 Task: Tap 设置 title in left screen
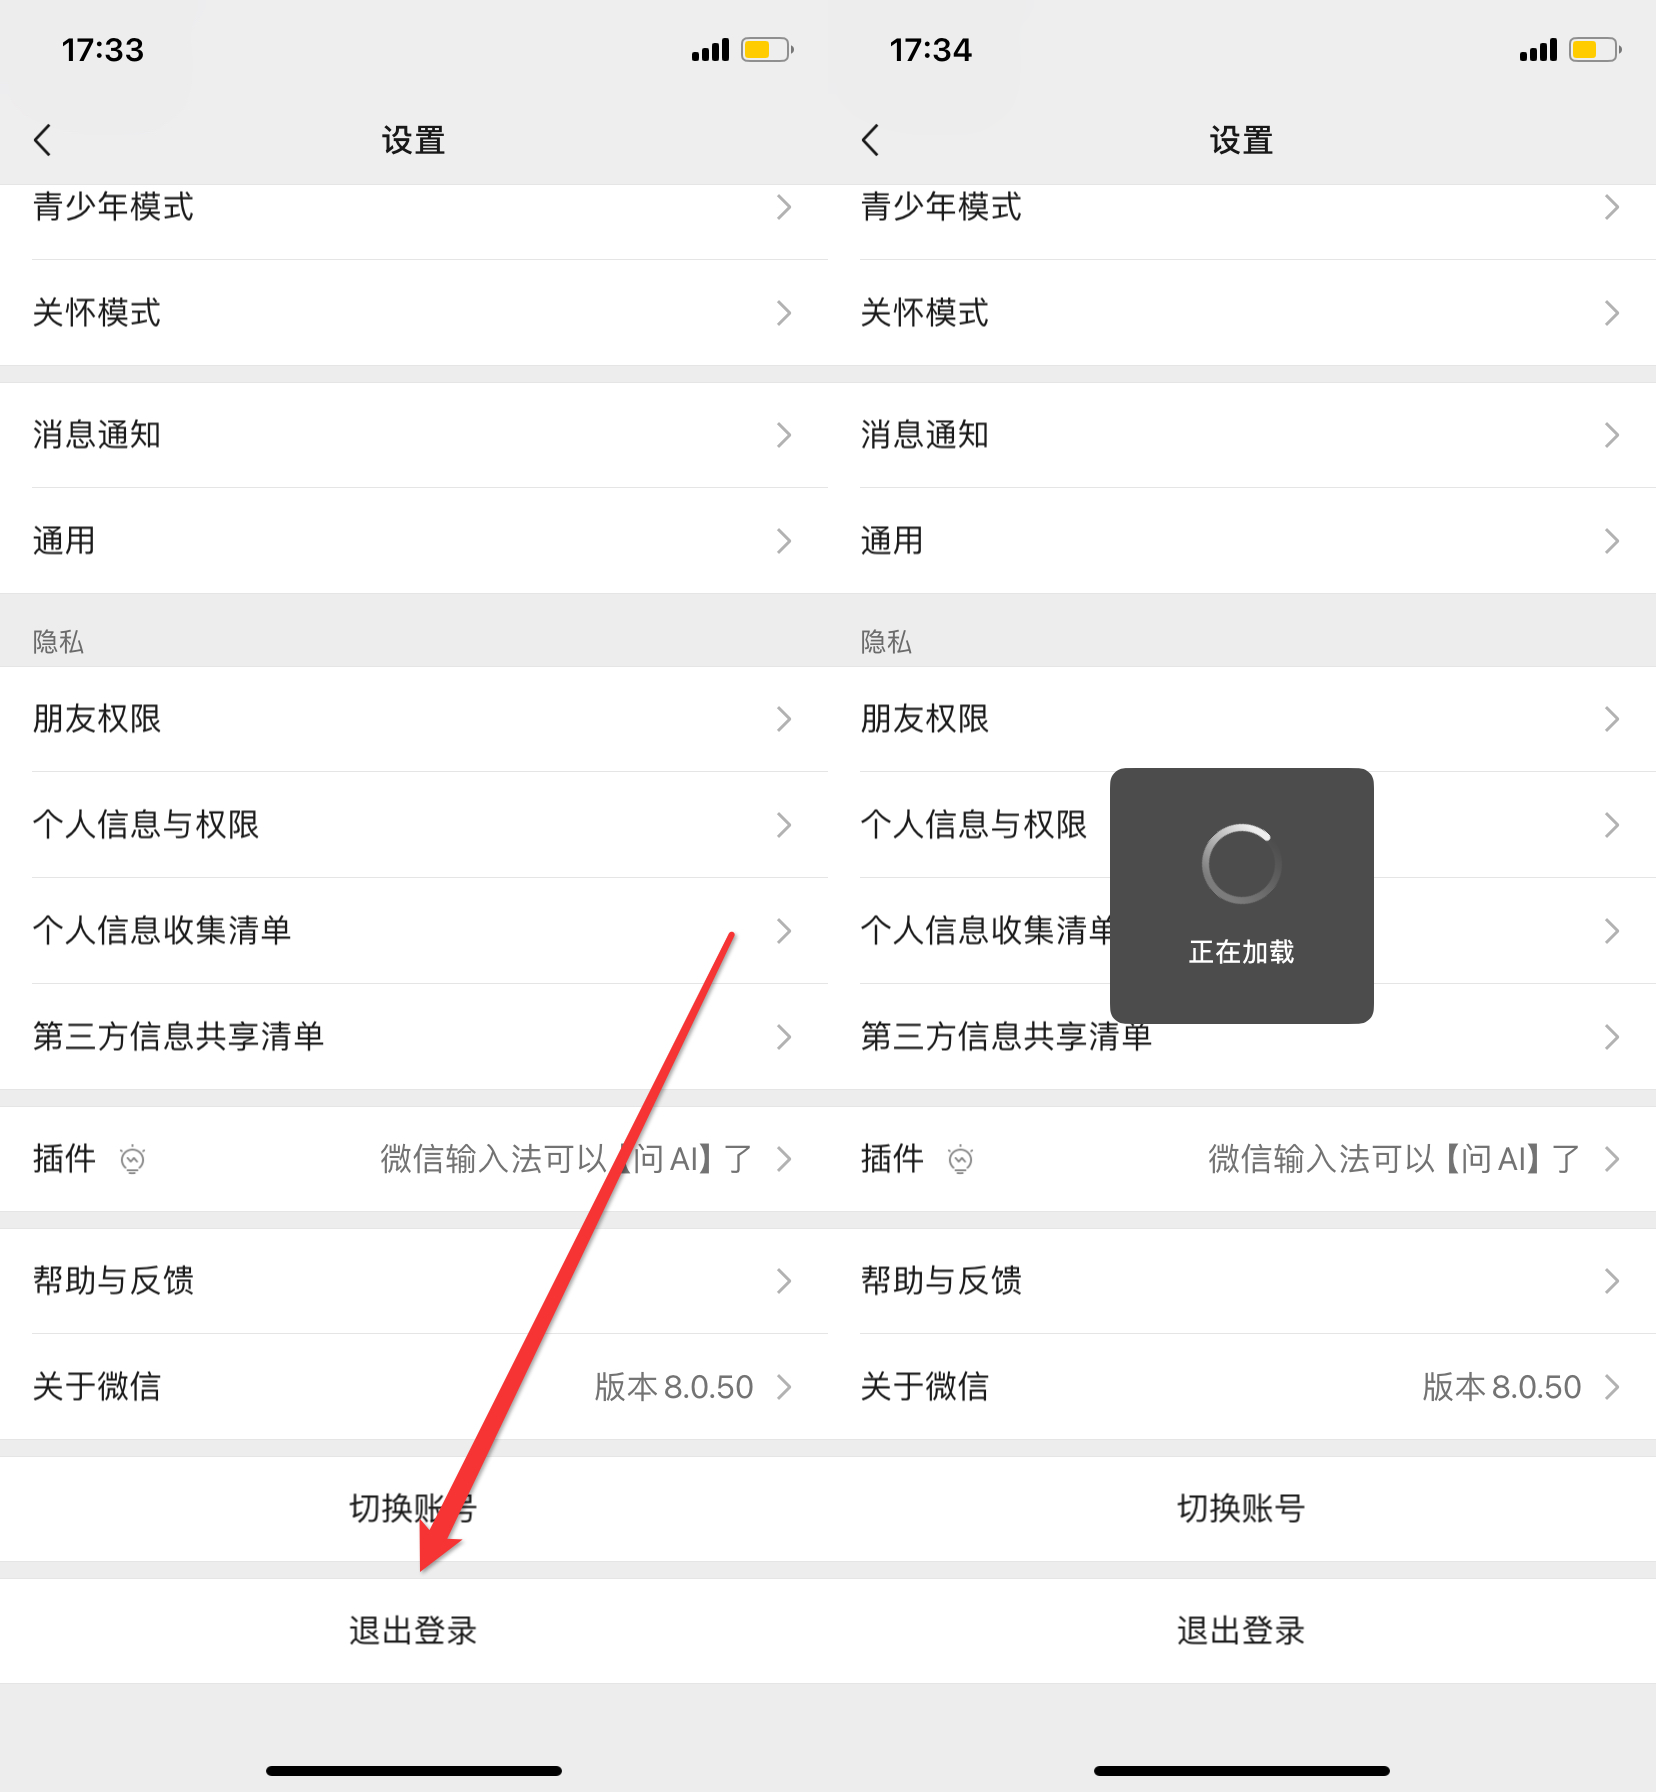click(x=413, y=140)
